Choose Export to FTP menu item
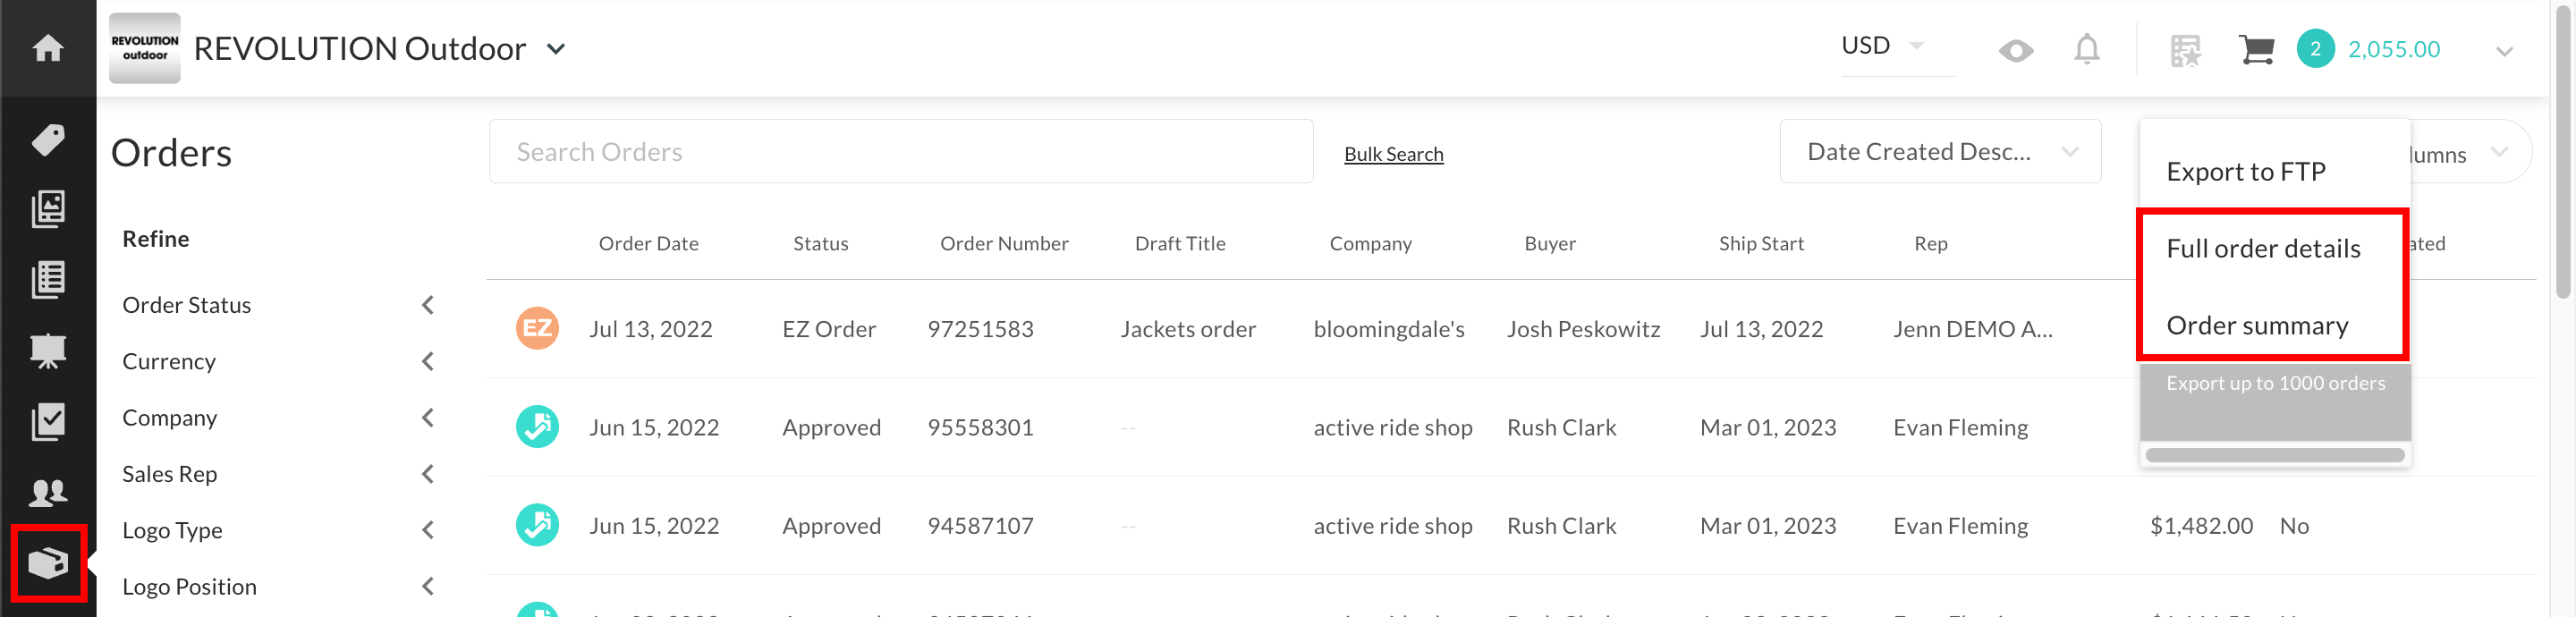The width and height of the screenshot is (2576, 617). (2246, 172)
